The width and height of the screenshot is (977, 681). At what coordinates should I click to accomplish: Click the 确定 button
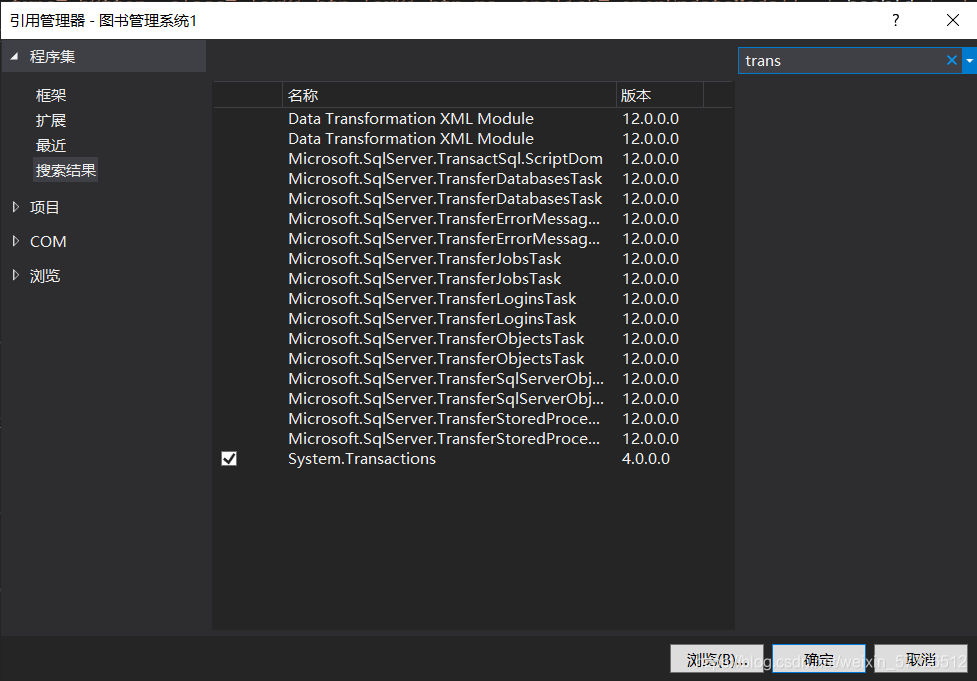tap(819, 659)
